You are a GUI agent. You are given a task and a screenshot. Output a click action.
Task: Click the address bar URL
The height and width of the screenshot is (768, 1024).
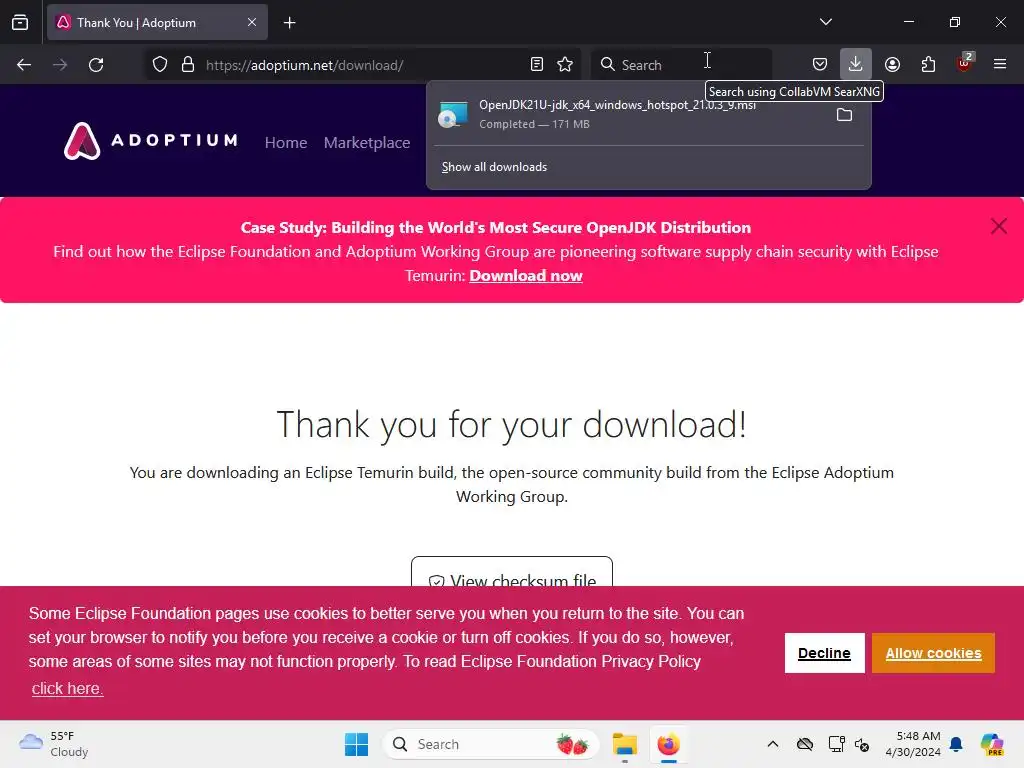pos(304,65)
